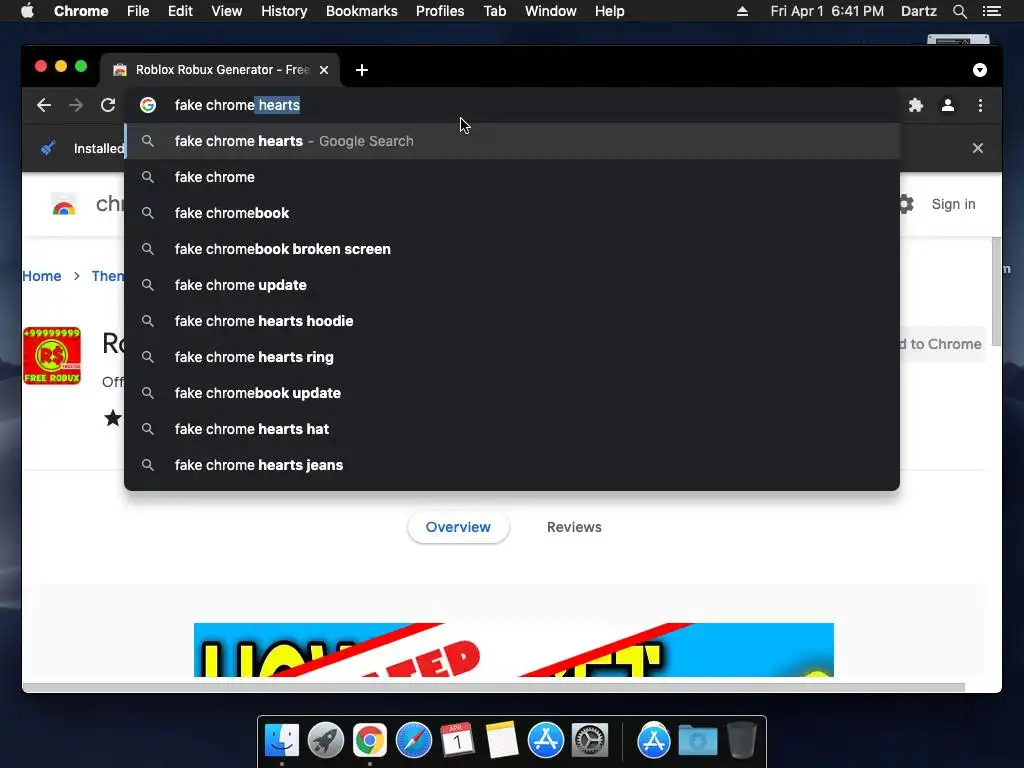
Task: Open the Tab menu
Action: point(494,11)
